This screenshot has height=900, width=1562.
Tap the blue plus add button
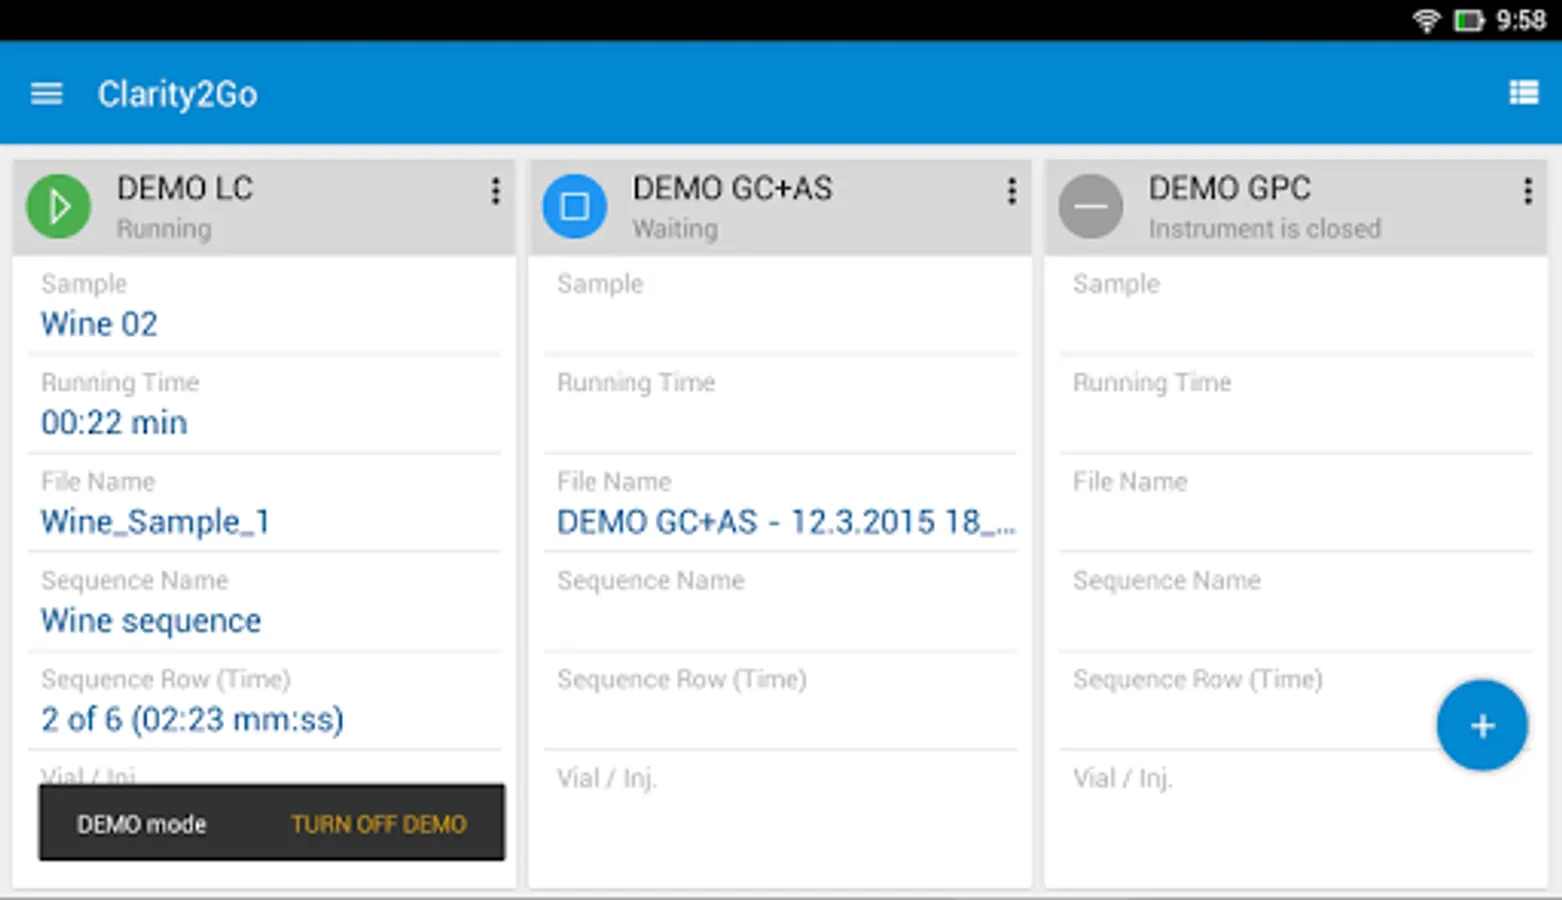pyautogui.click(x=1482, y=725)
